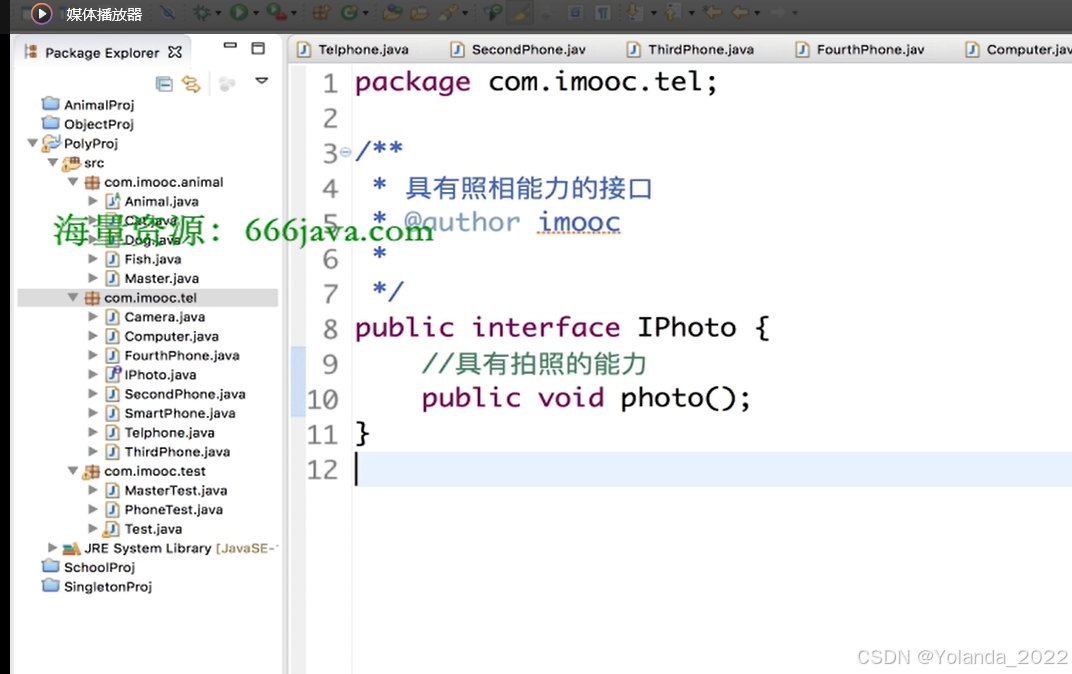This screenshot has height=674, width=1072.
Task: Click Collapse All in Package Explorer
Action: click(164, 84)
